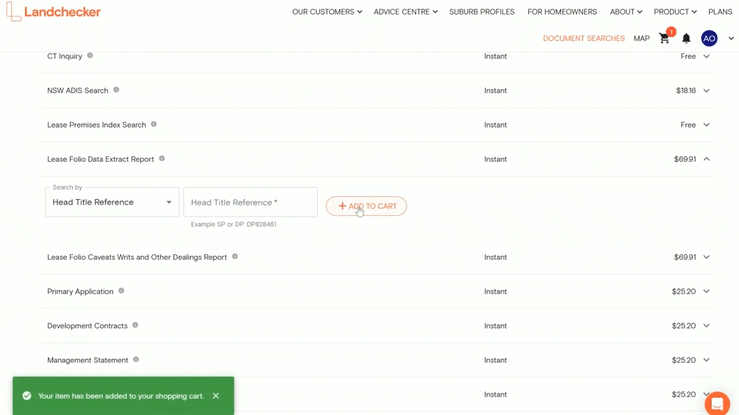739x415 pixels.
Task: Click the green success checkmark icon
Action: pos(27,396)
